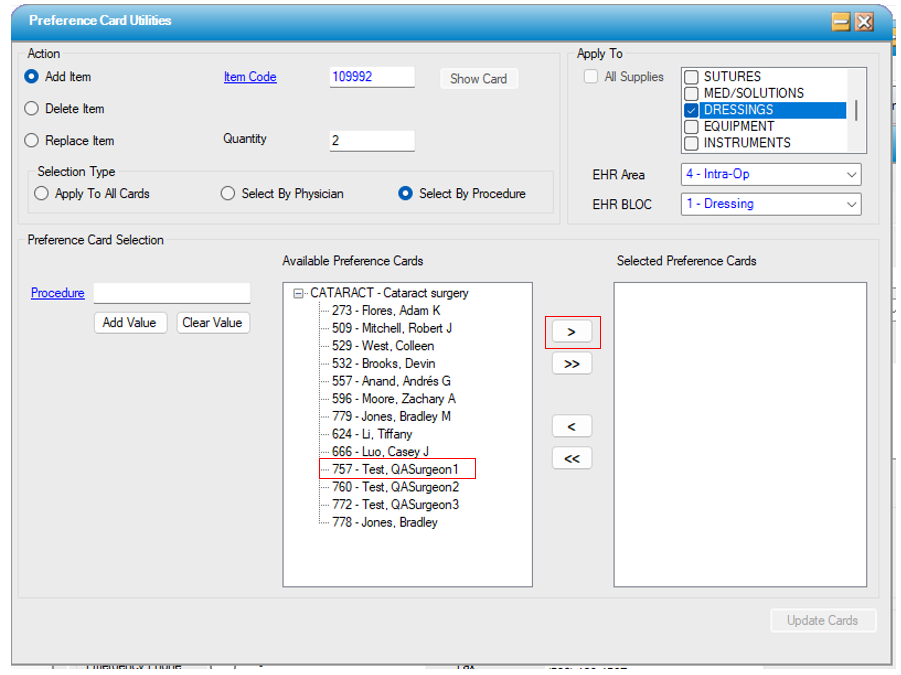
Task: Click the single left arrow remove button
Action: click(571, 426)
